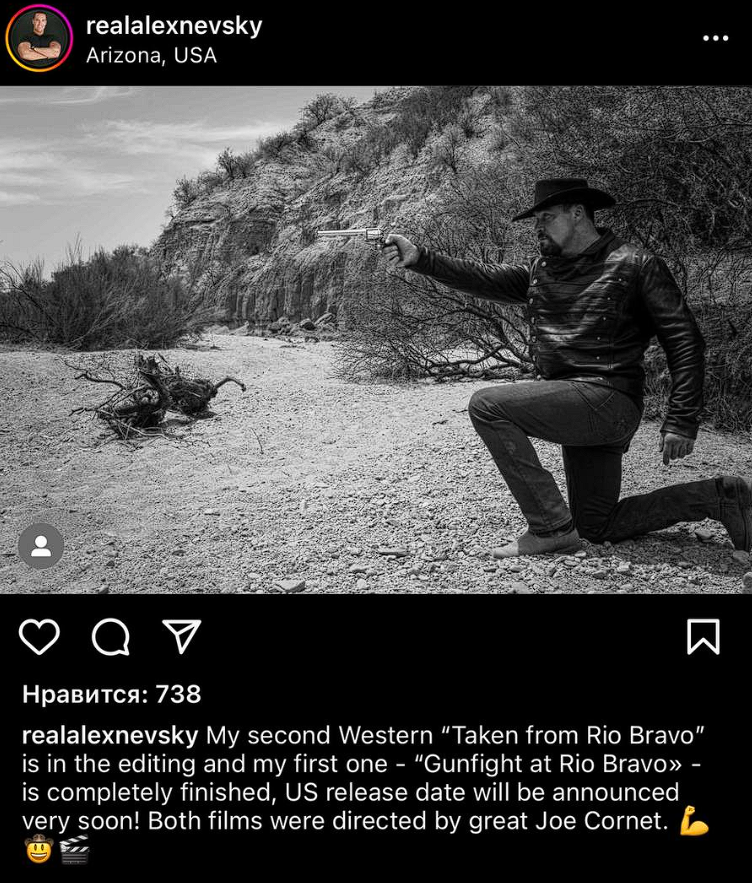Tap the black cowboy hat in the photo

tap(563, 197)
